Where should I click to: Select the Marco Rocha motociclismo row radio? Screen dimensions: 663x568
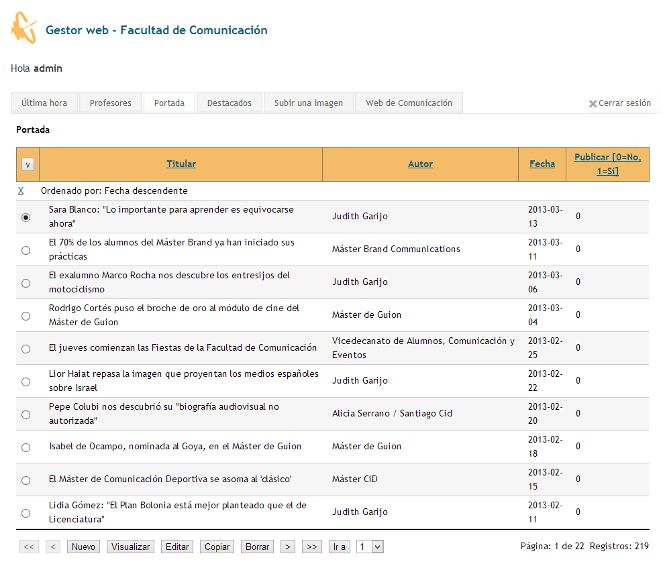(x=25, y=283)
